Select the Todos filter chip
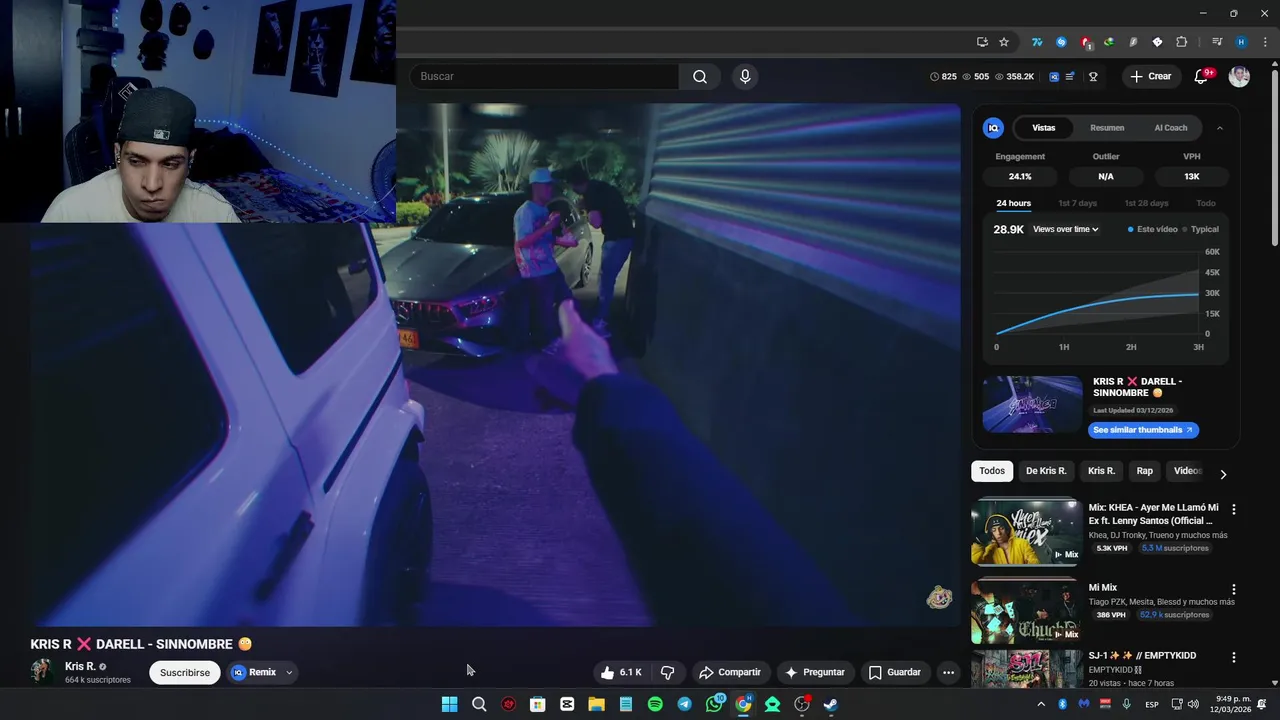 coord(992,471)
